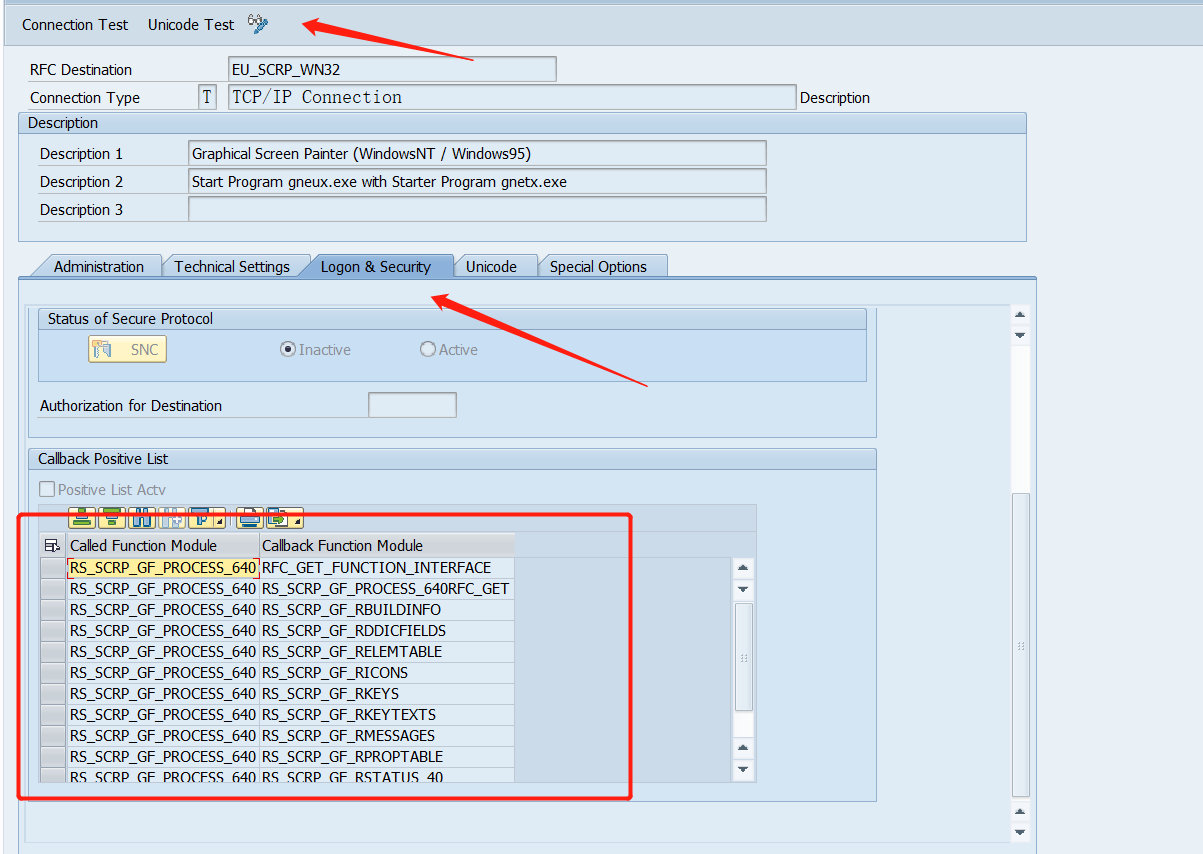Screen dimensions: 1203x854
Task: Click the SNC icon button under Status of Secure Protocol
Action: 127,349
